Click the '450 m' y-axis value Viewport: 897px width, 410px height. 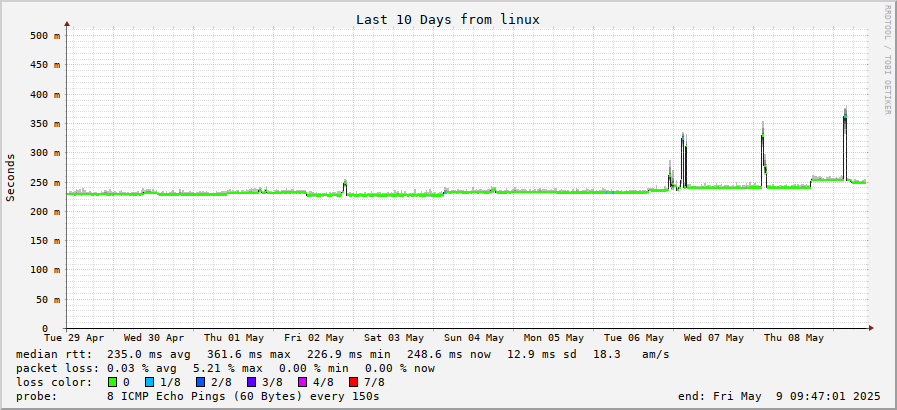pos(45,65)
